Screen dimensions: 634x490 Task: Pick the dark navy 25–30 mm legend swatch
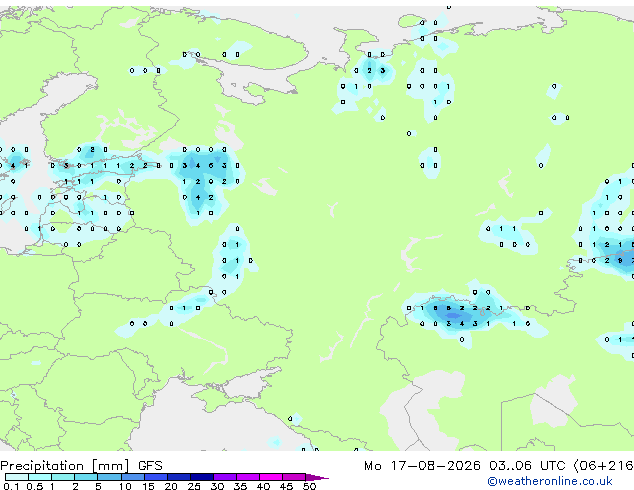point(201,477)
